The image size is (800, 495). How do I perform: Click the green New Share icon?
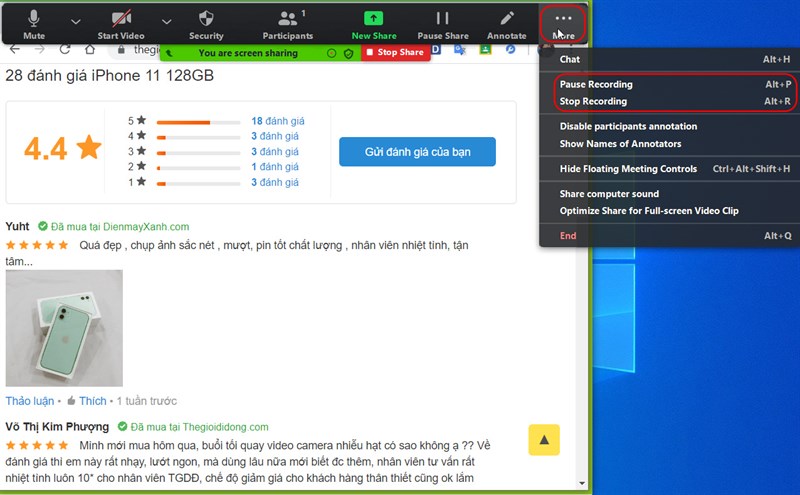373,19
